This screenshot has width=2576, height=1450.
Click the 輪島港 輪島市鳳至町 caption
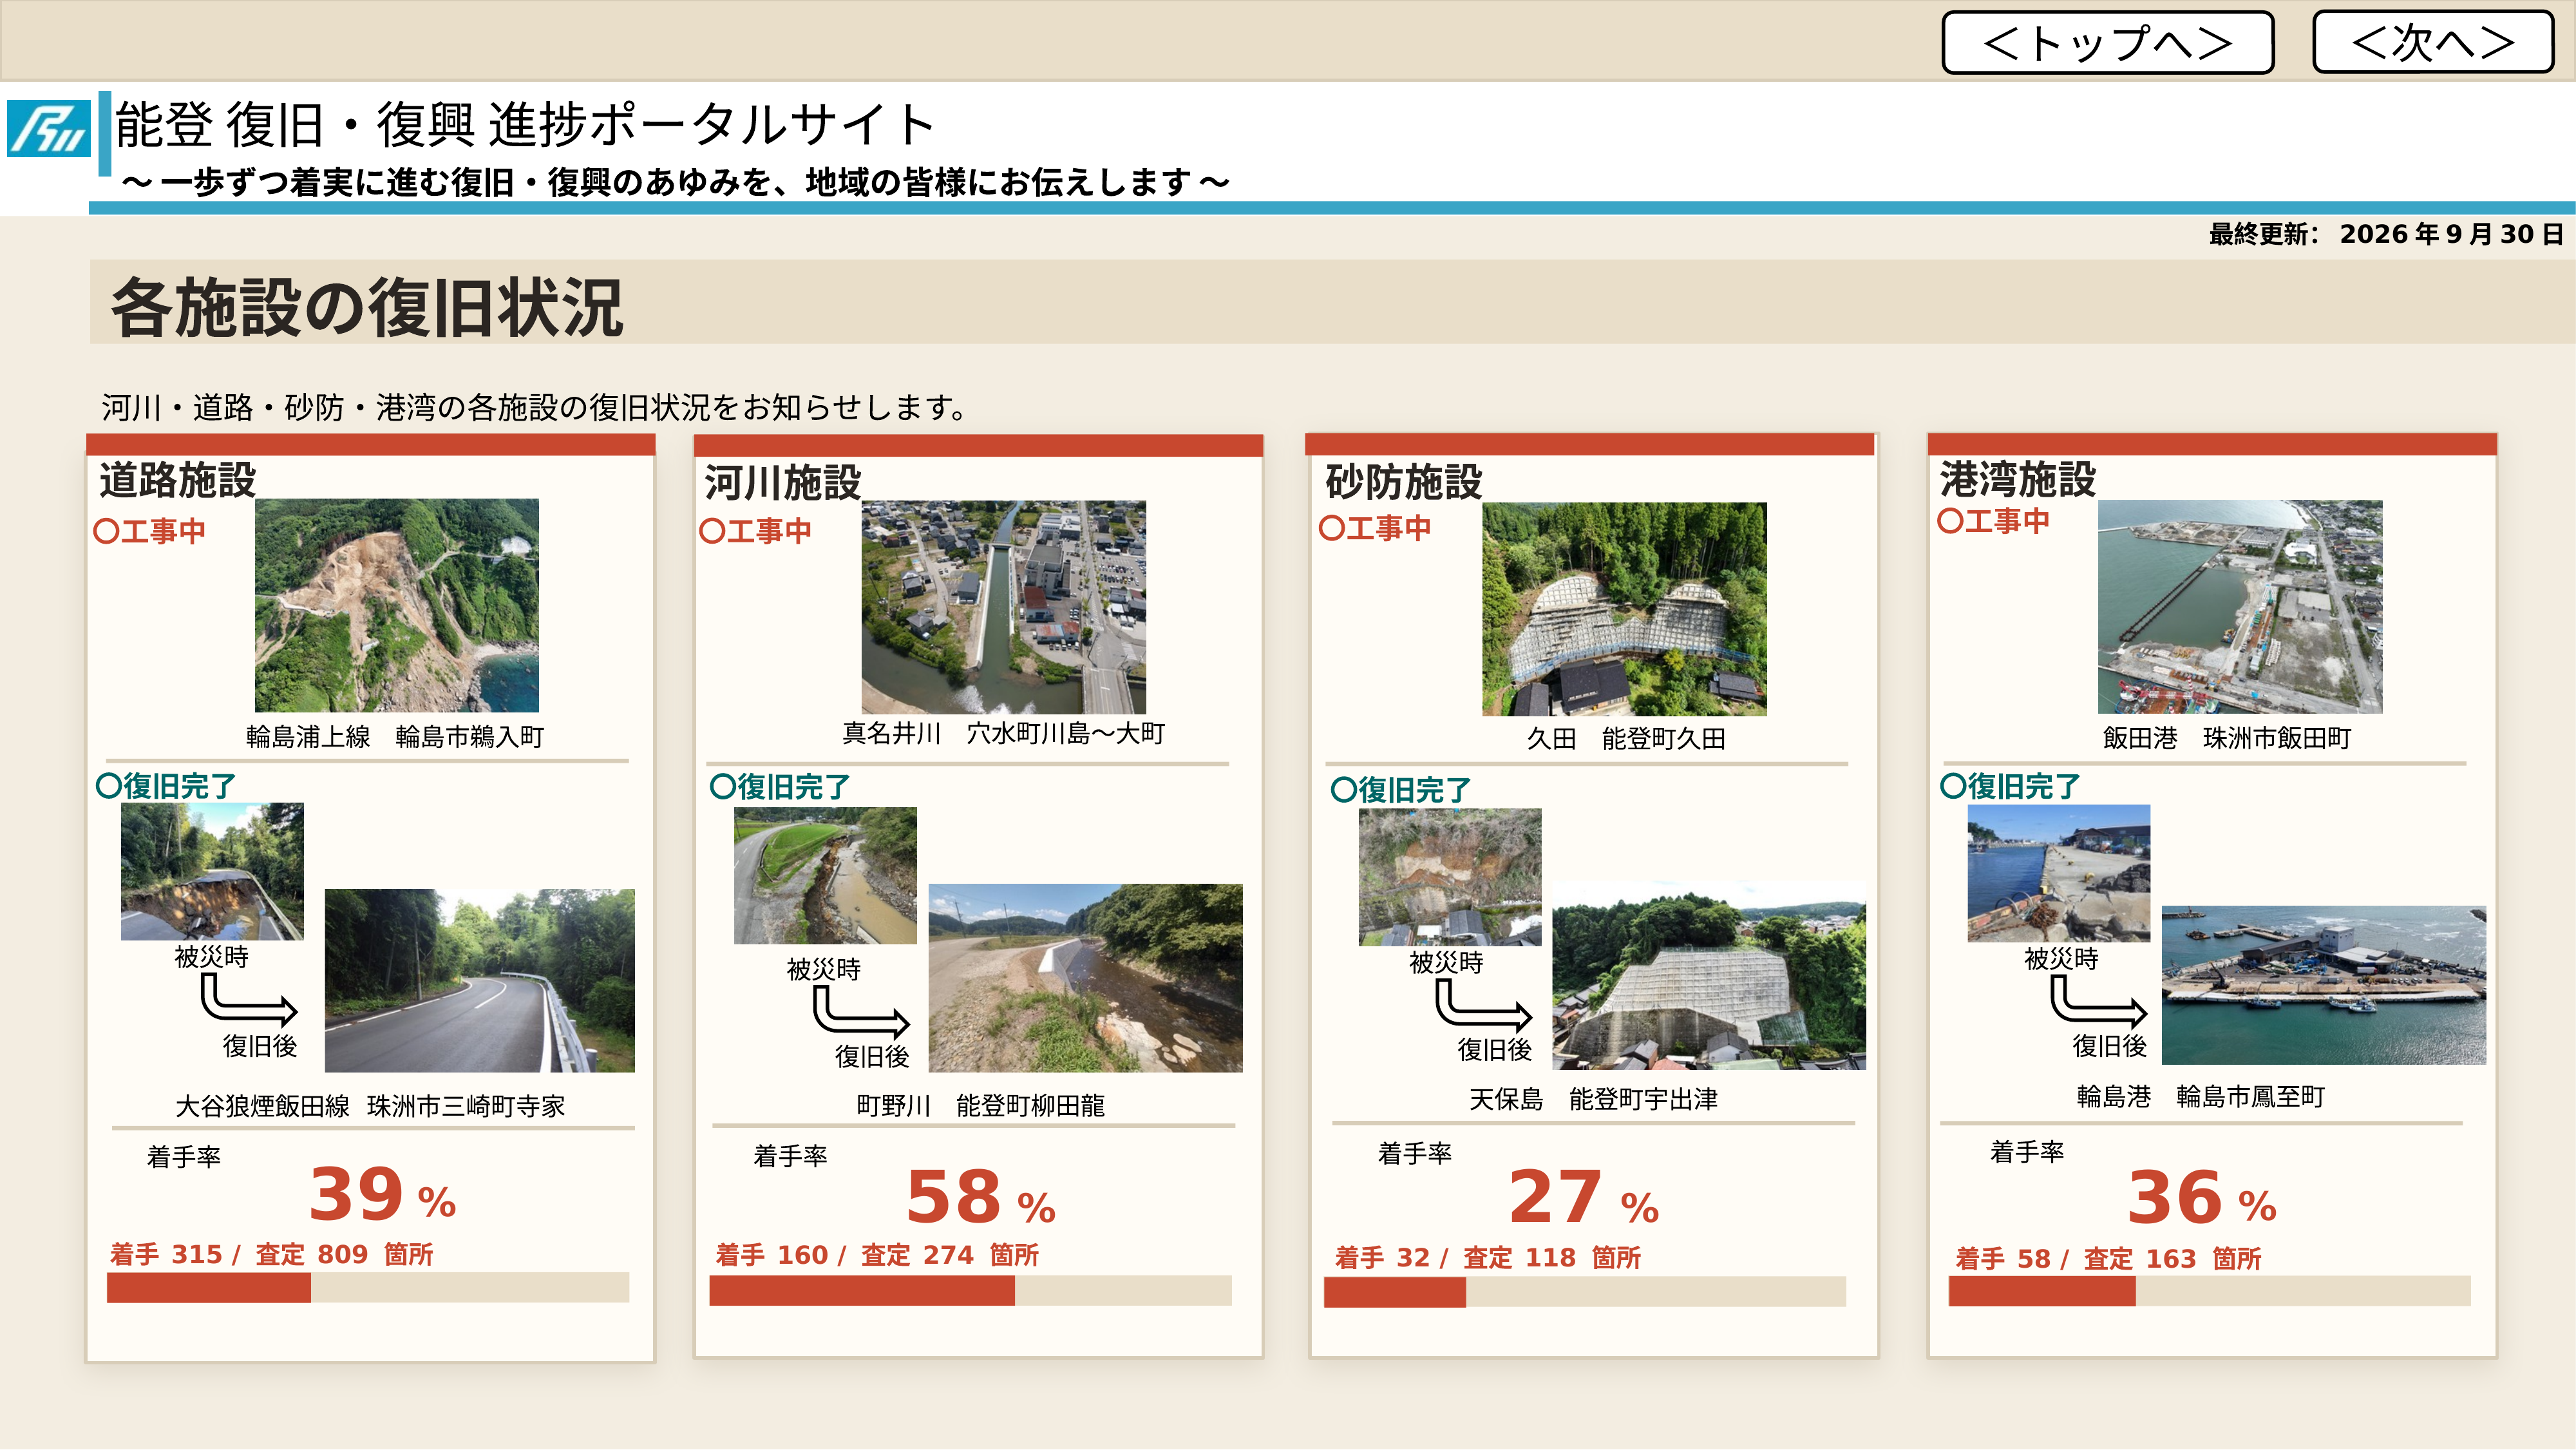pyautogui.click(x=2201, y=1097)
